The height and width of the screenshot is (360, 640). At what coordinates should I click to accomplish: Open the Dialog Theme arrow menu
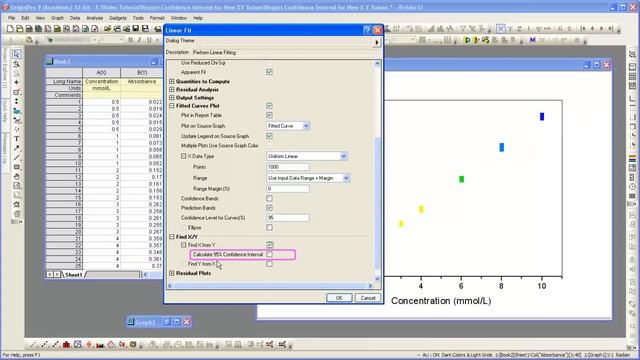pyautogui.click(x=377, y=42)
